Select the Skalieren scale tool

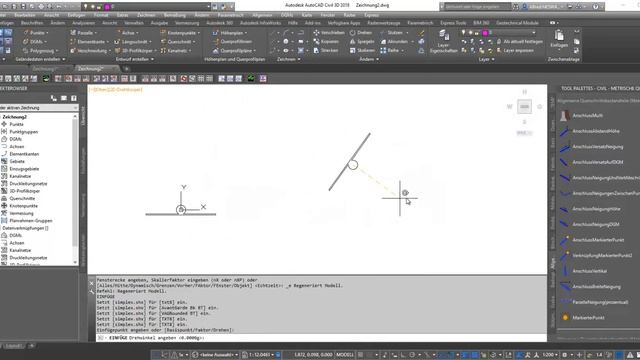pos(362,51)
